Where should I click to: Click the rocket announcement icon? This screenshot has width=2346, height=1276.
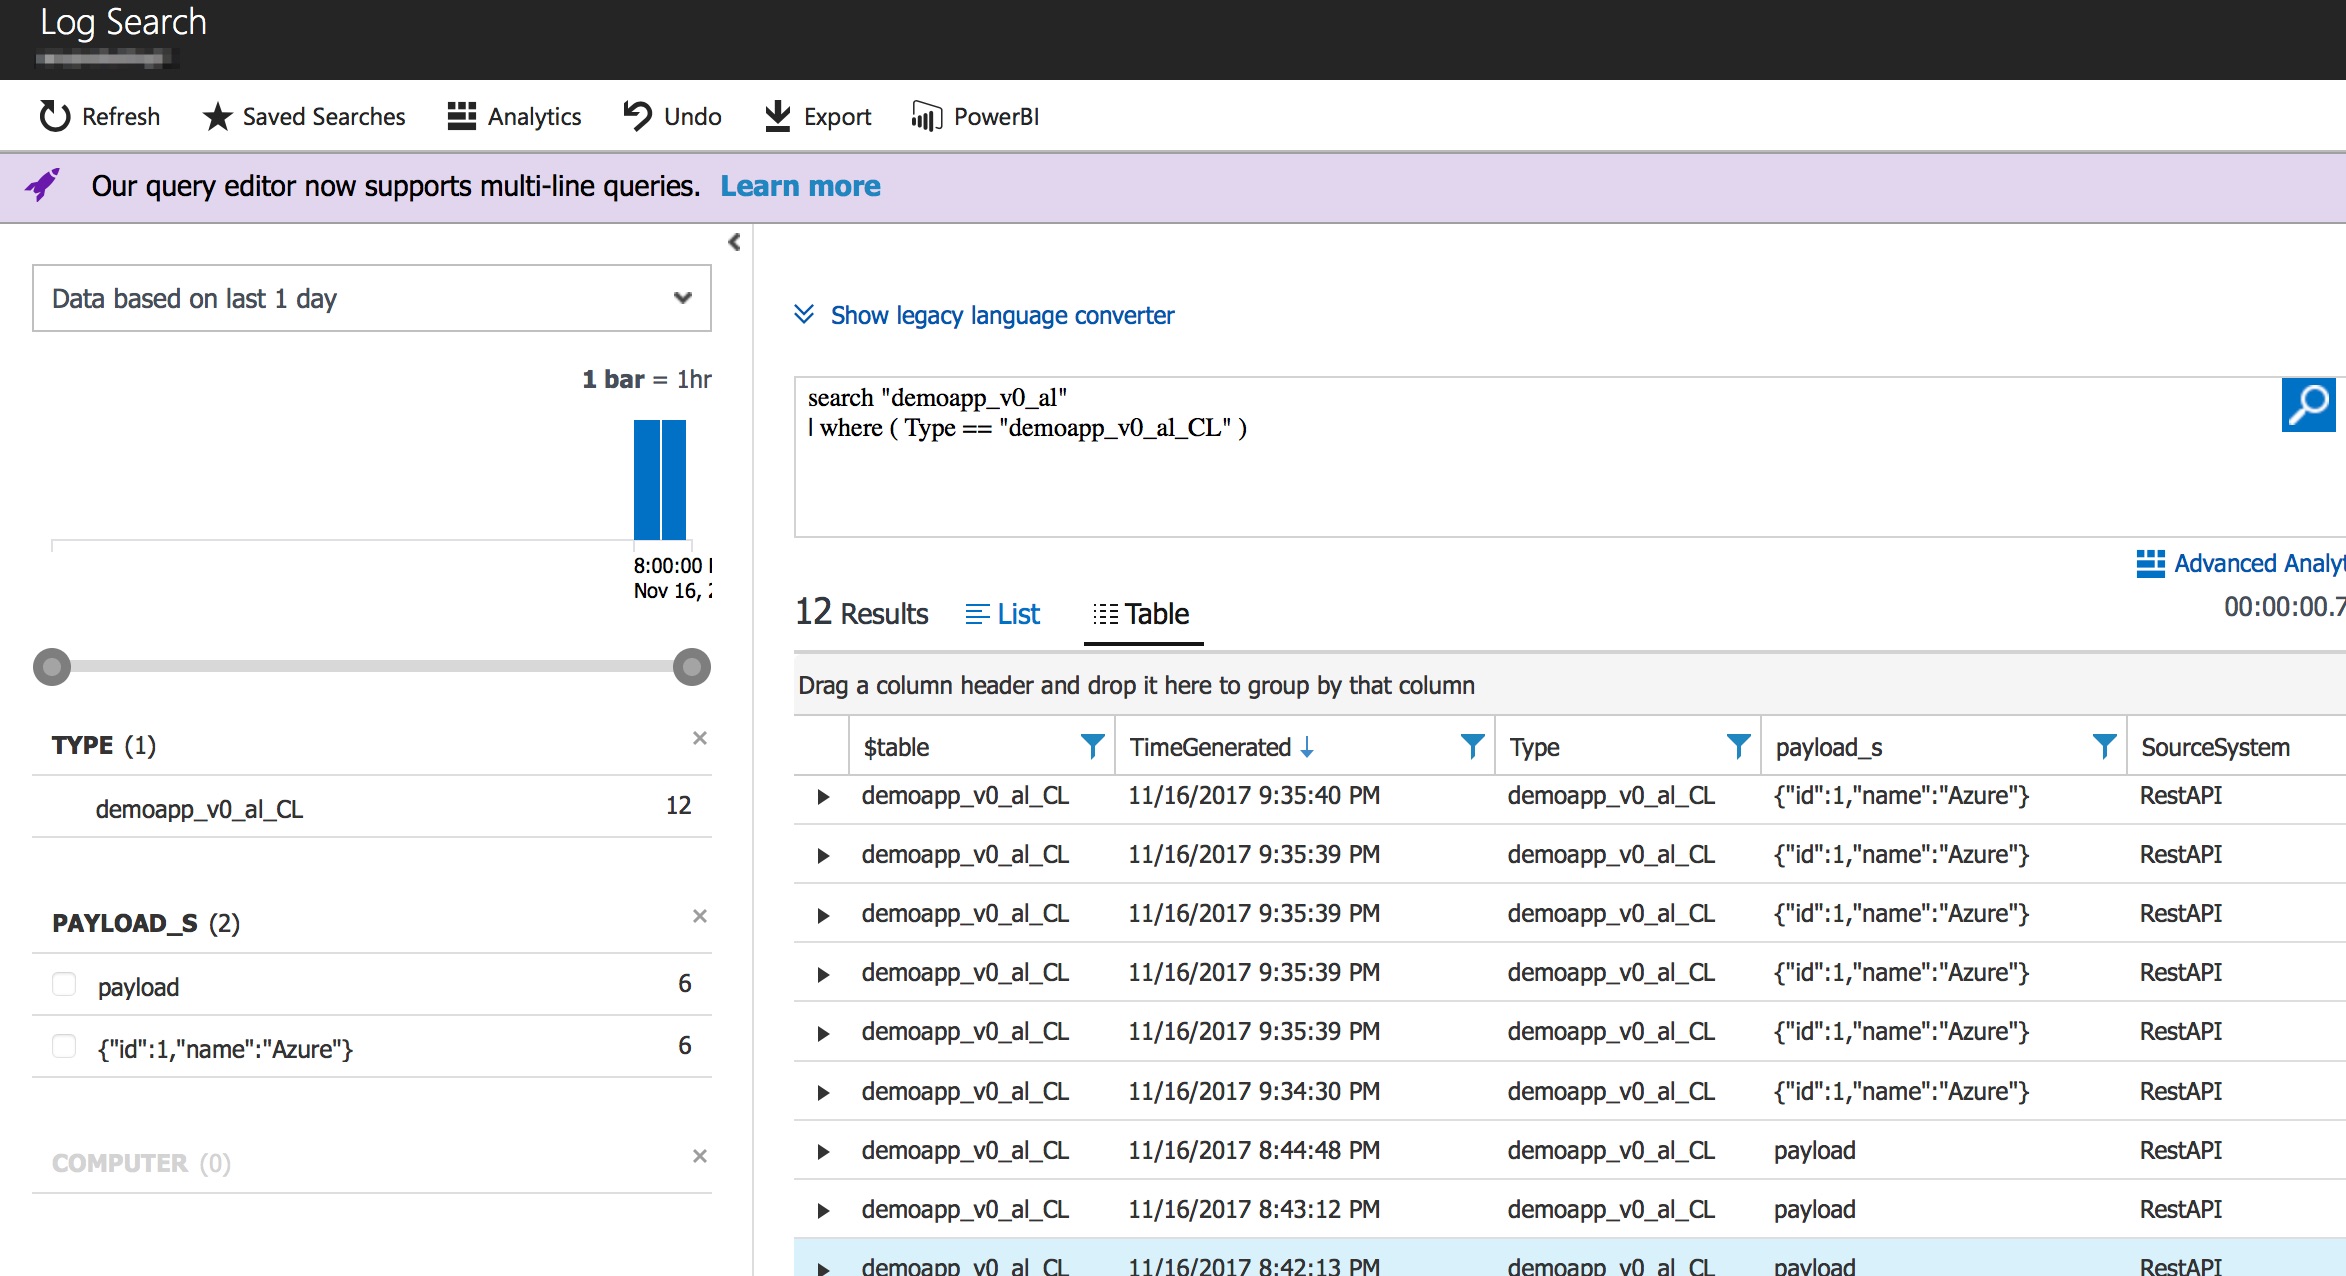click(43, 185)
